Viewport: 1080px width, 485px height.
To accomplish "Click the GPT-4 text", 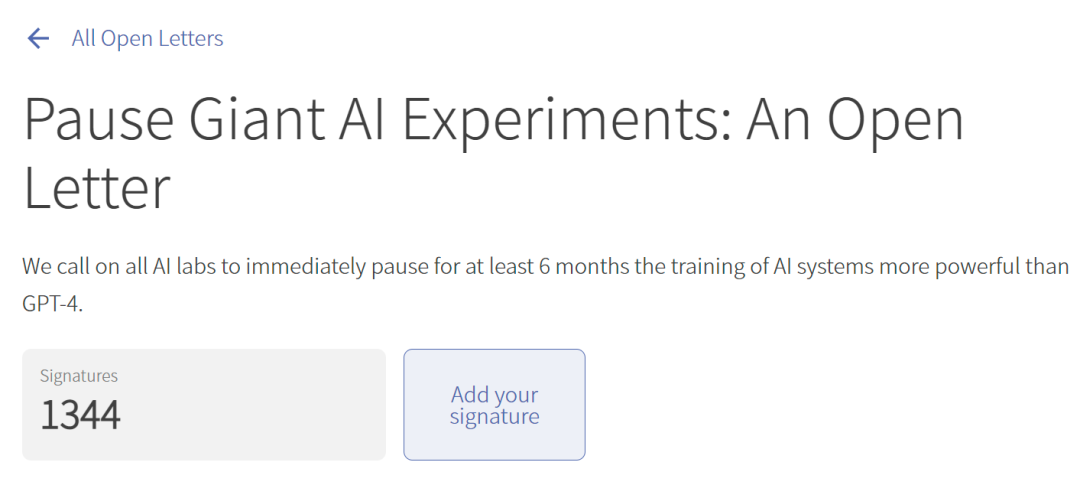I will tap(53, 303).
